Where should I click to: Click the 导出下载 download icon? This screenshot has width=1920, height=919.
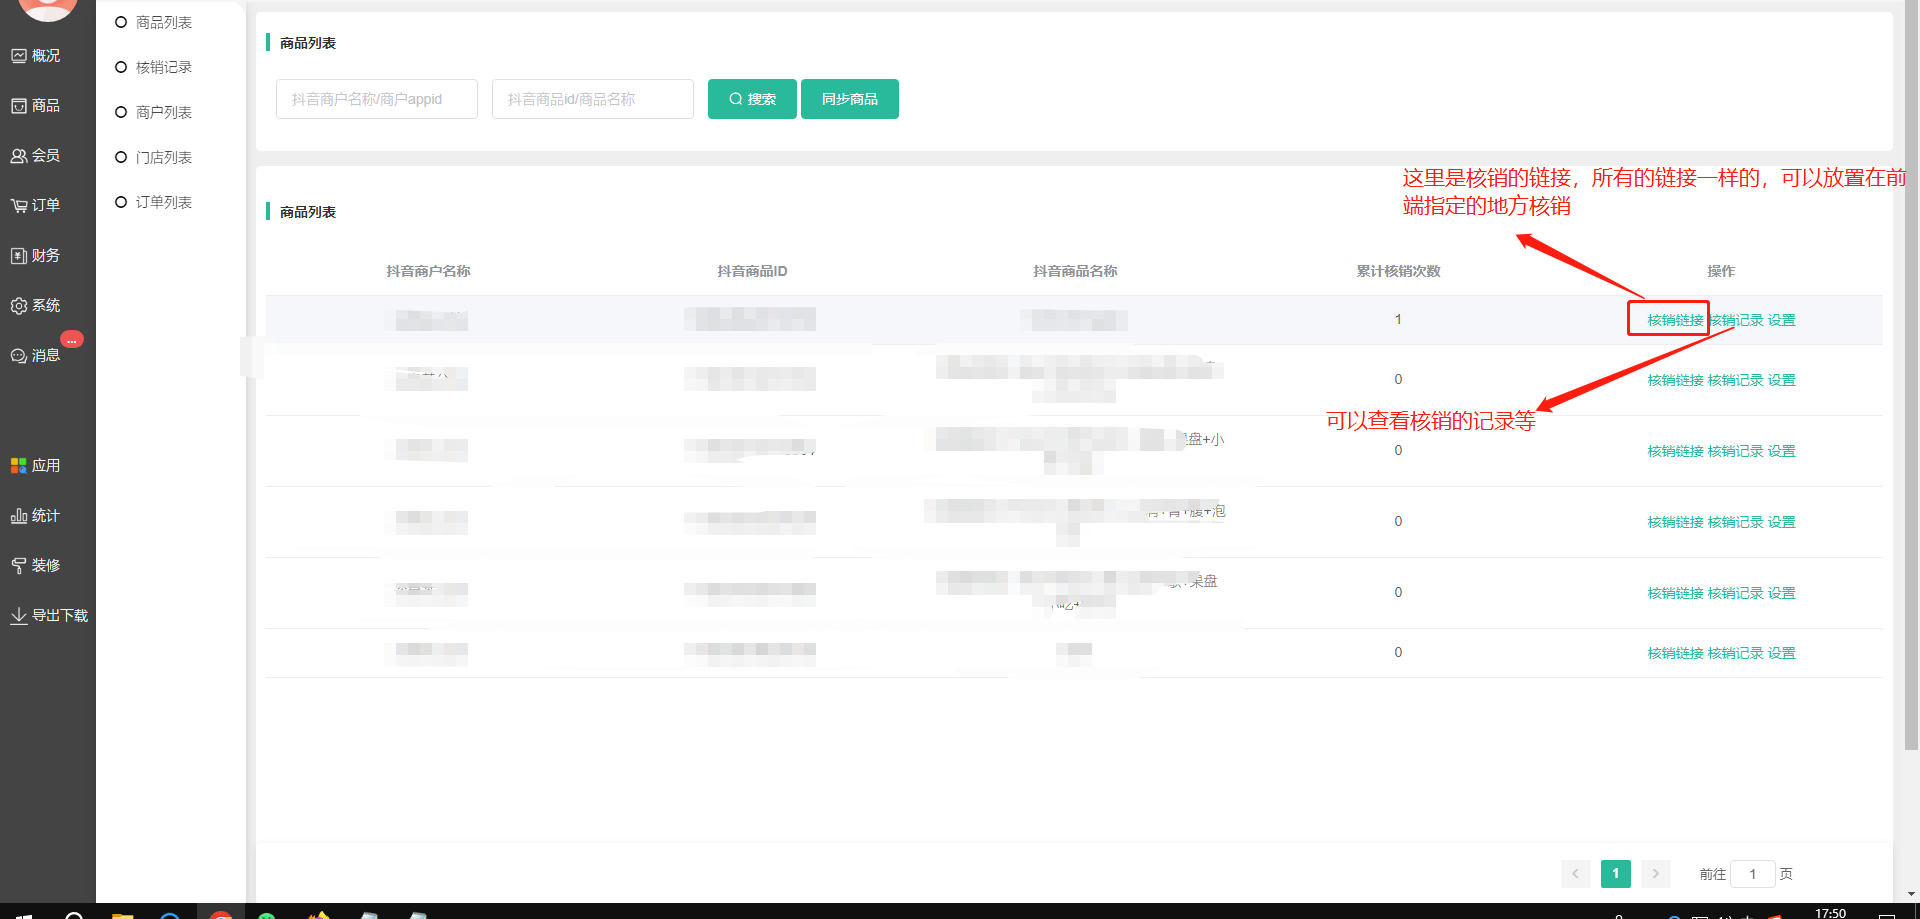19,616
